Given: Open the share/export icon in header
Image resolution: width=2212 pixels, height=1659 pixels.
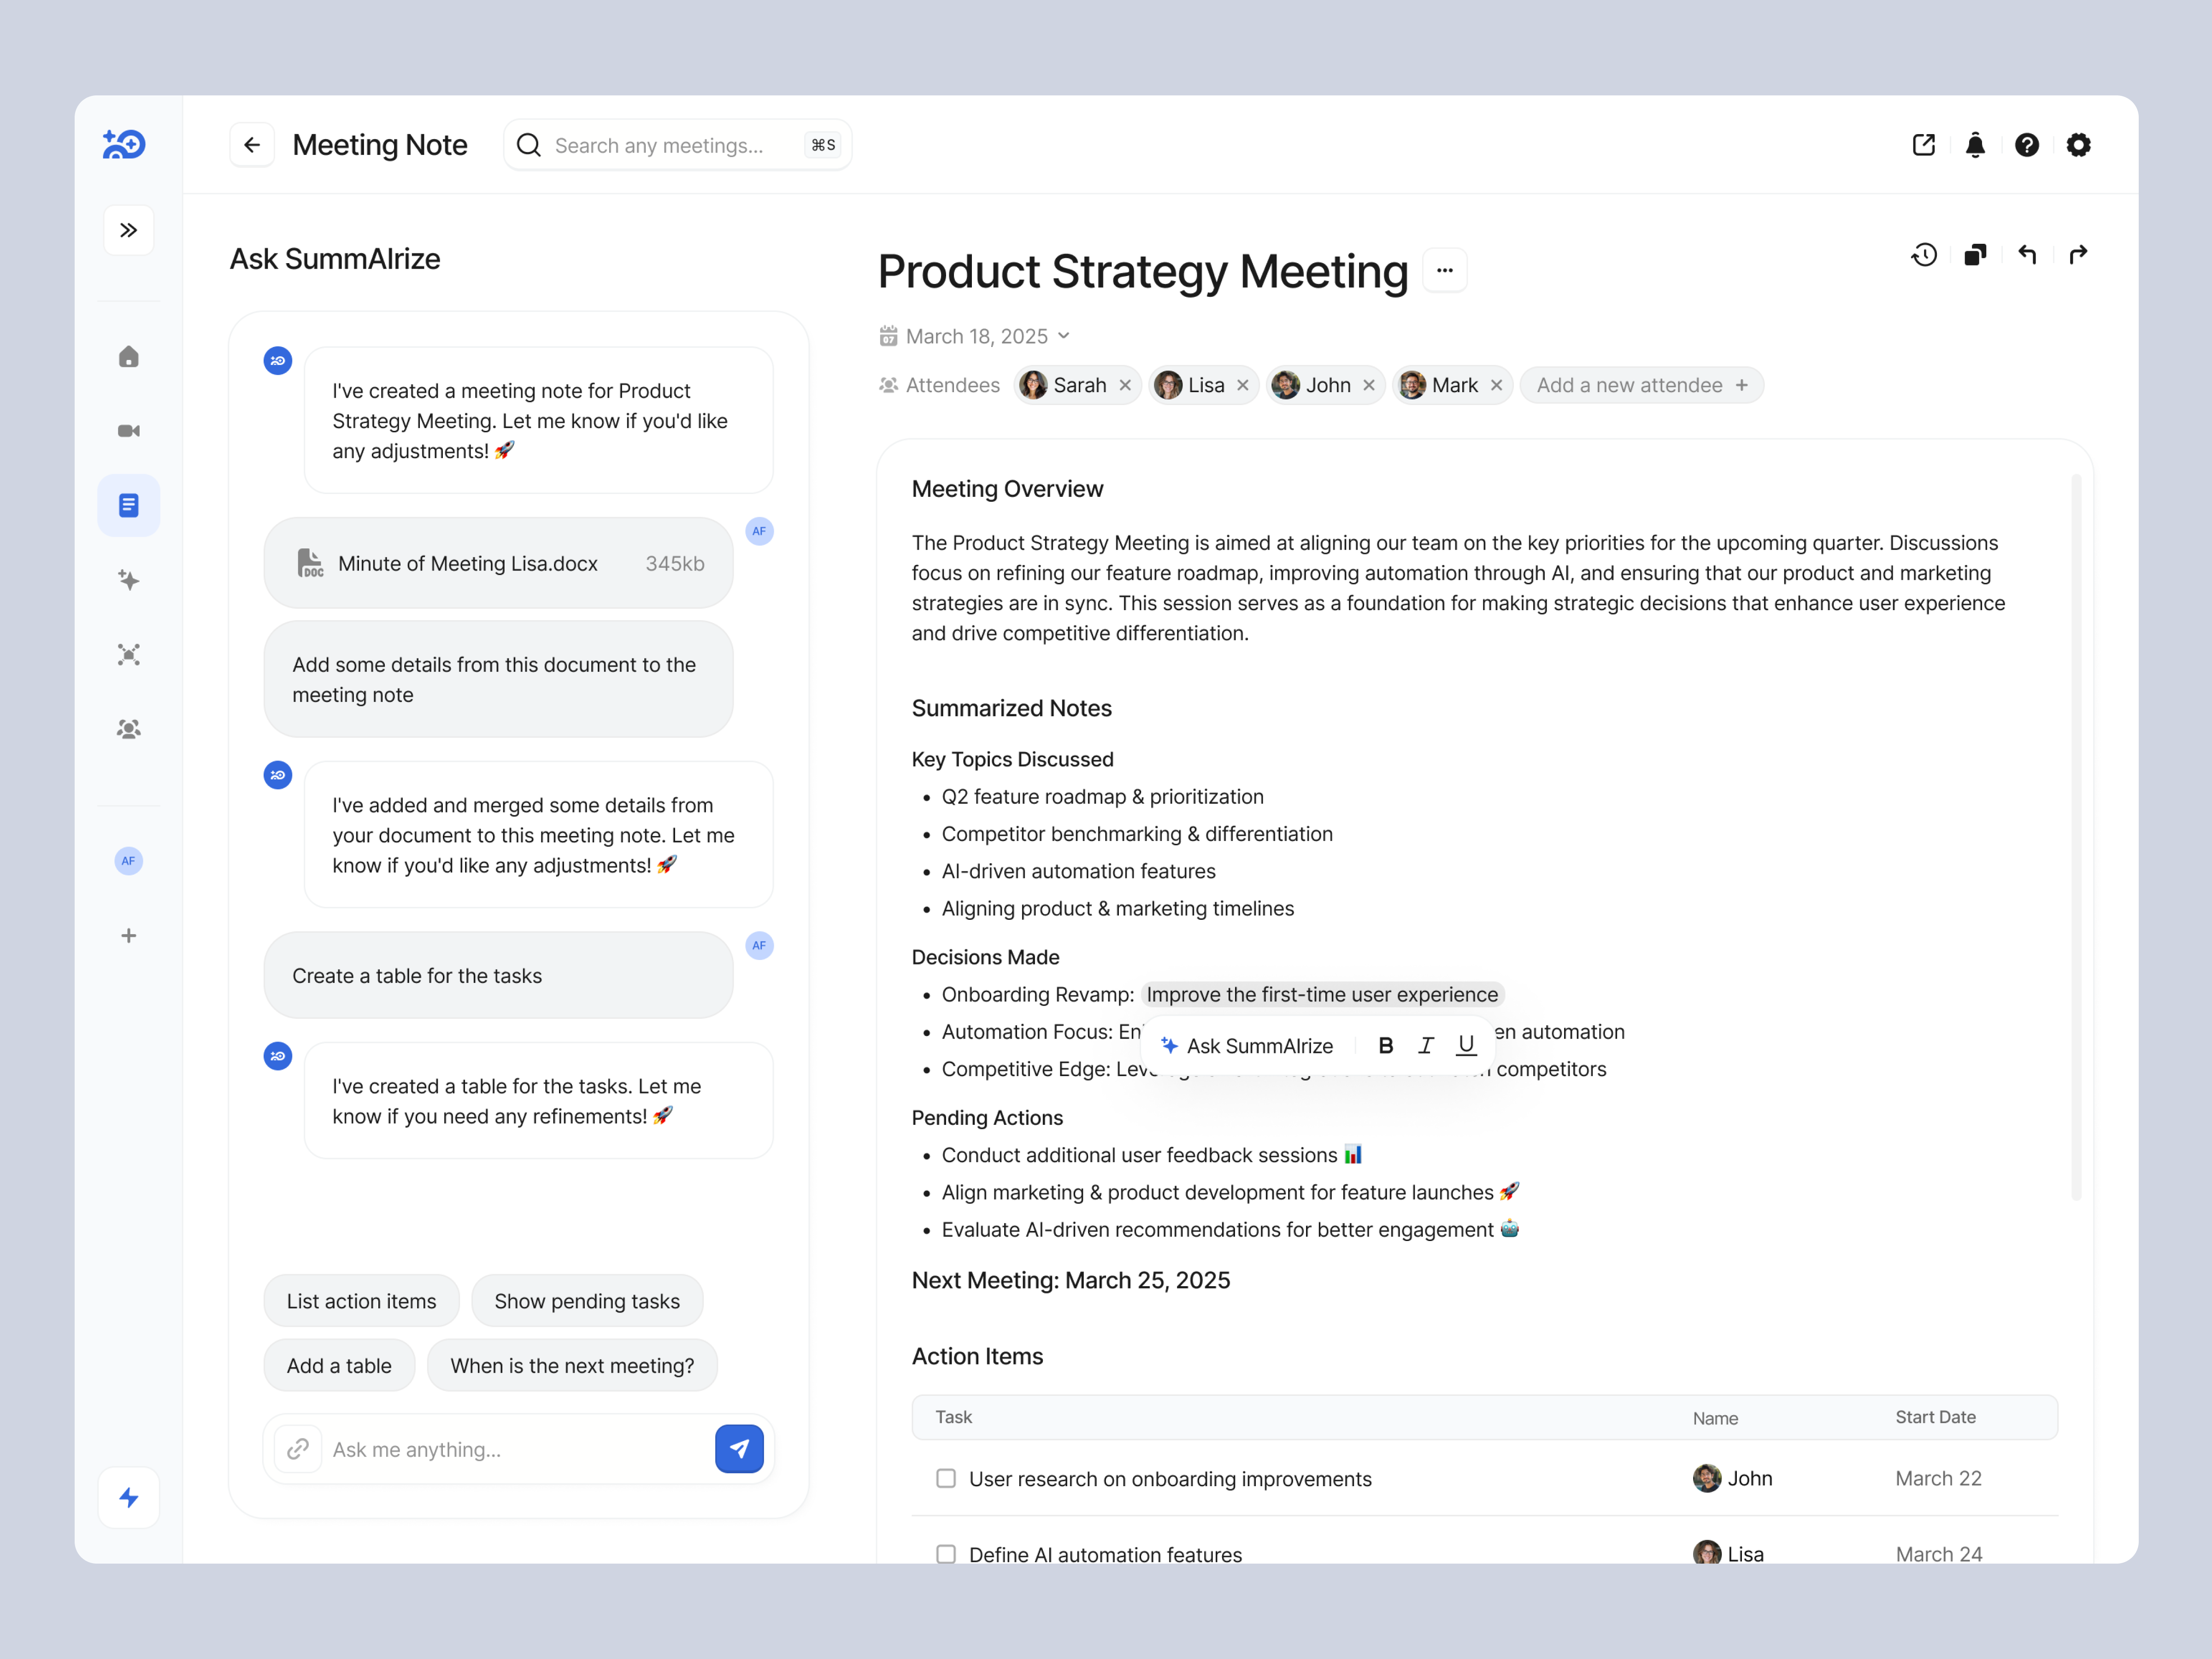Looking at the screenshot, I should [x=1924, y=145].
